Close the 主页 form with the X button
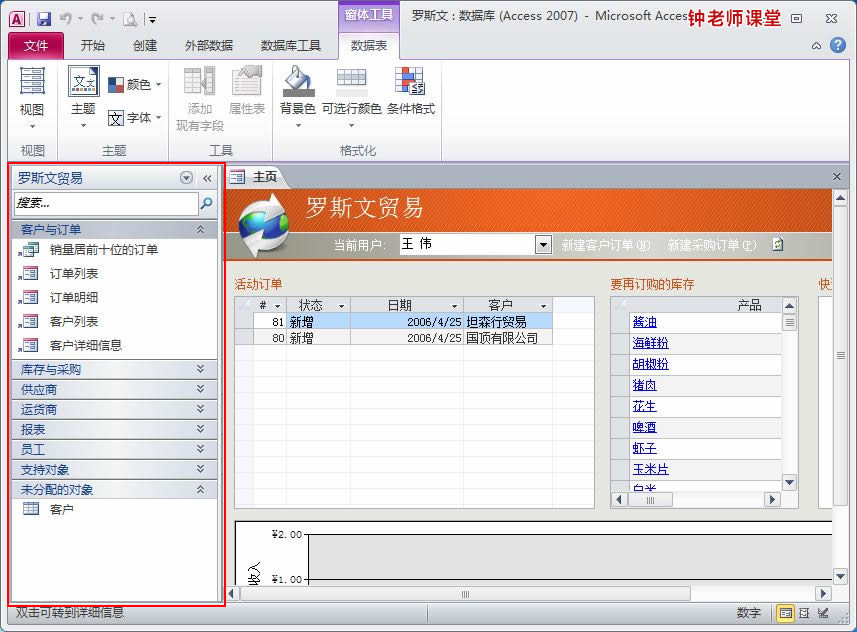The image size is (857, 632). pyautogui.click(x=837, y=177)
